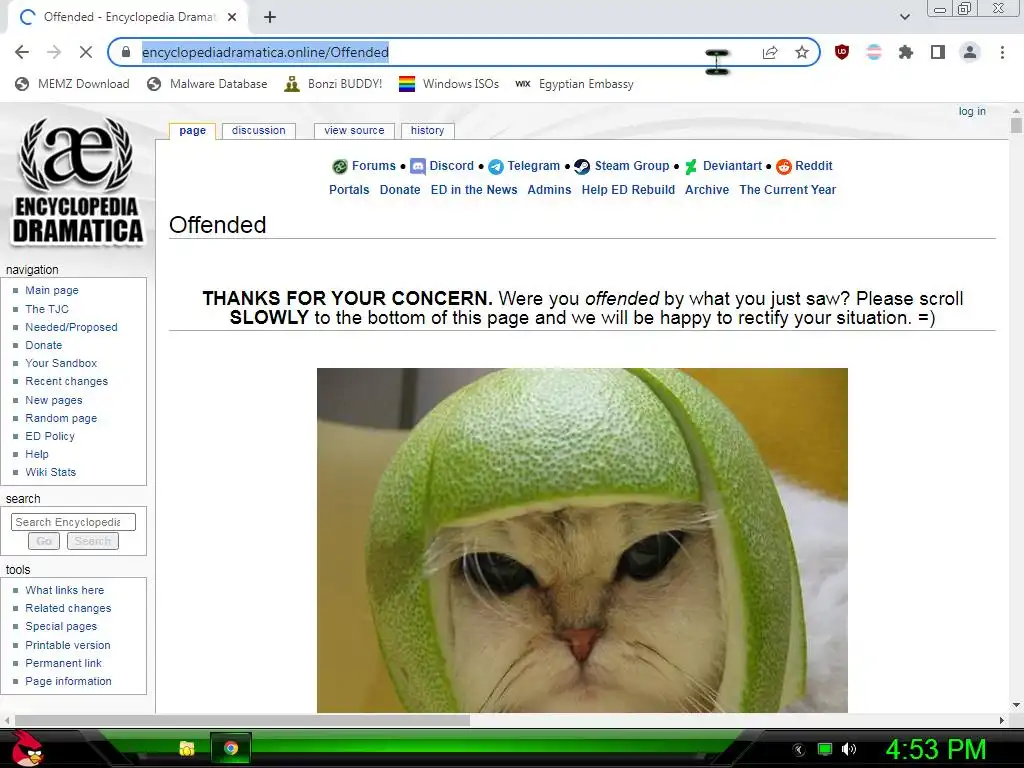
Task: Click the Deviantart icon
Action: pyautogui.click(x=691, y=167)
